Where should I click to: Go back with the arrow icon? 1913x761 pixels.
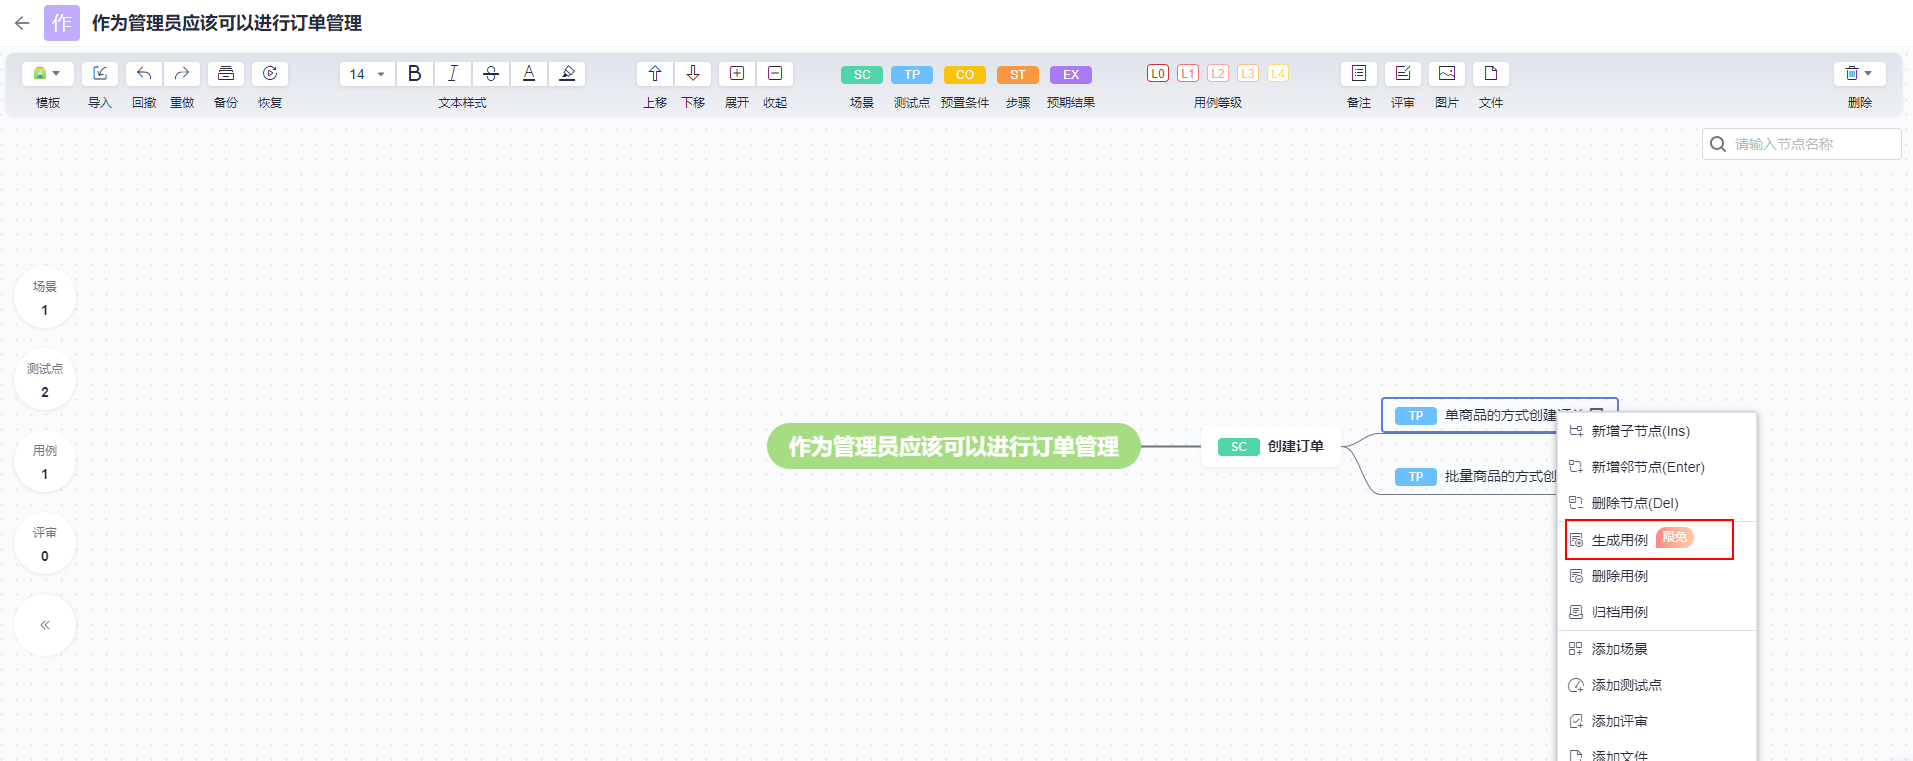[22, 23]
